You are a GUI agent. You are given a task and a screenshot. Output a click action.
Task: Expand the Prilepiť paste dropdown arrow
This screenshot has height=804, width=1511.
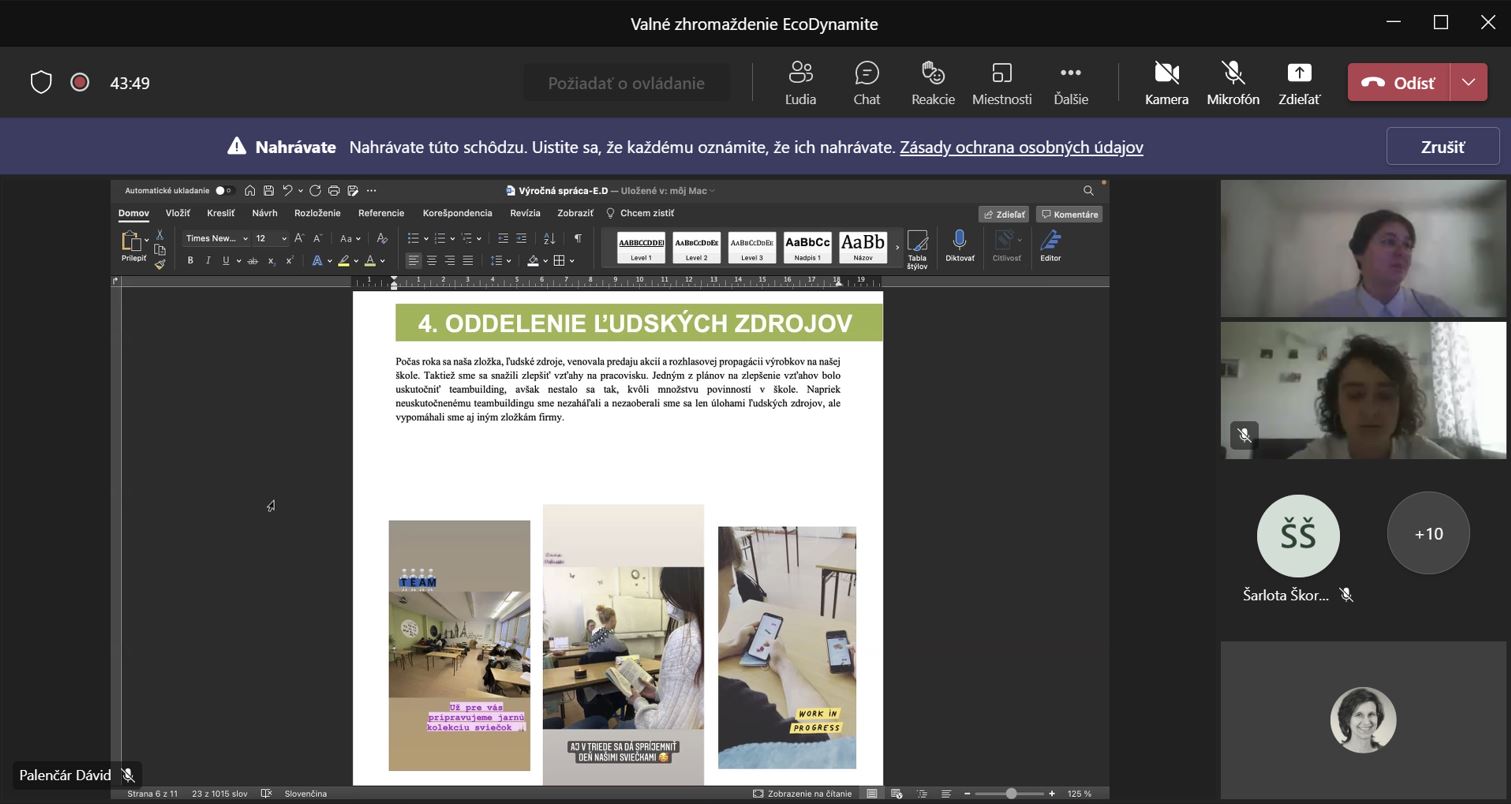(x=146, y=240)
